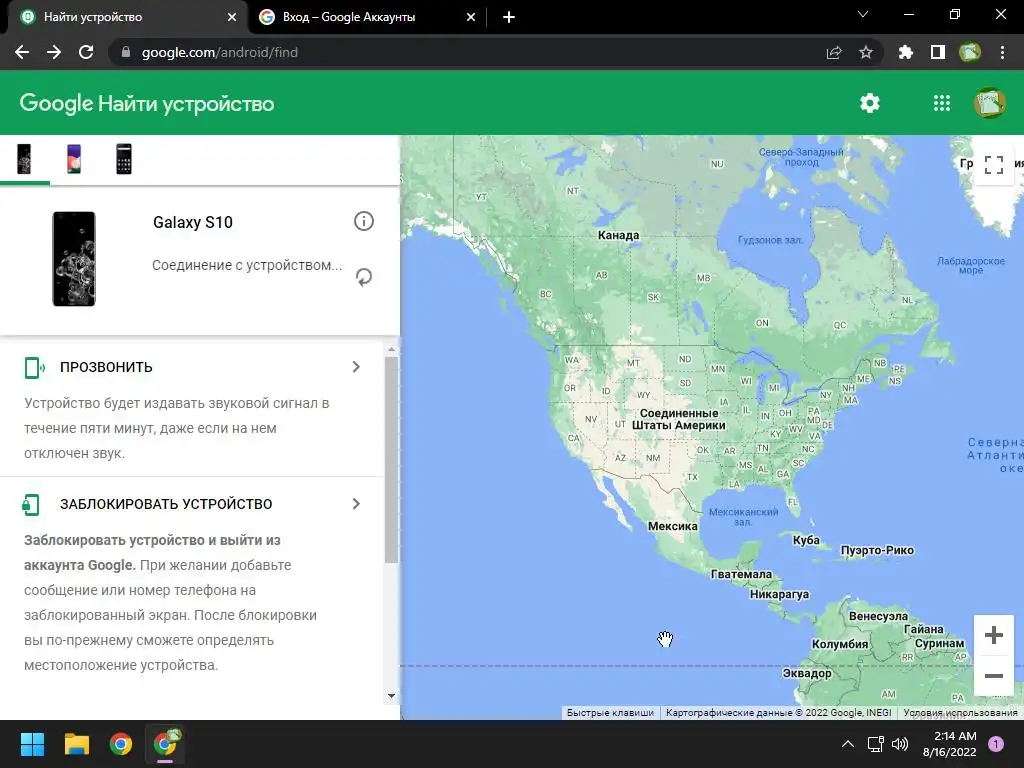Open the notification badge in taskbar
Viewport: 1024px width, 768px height.
996,744
